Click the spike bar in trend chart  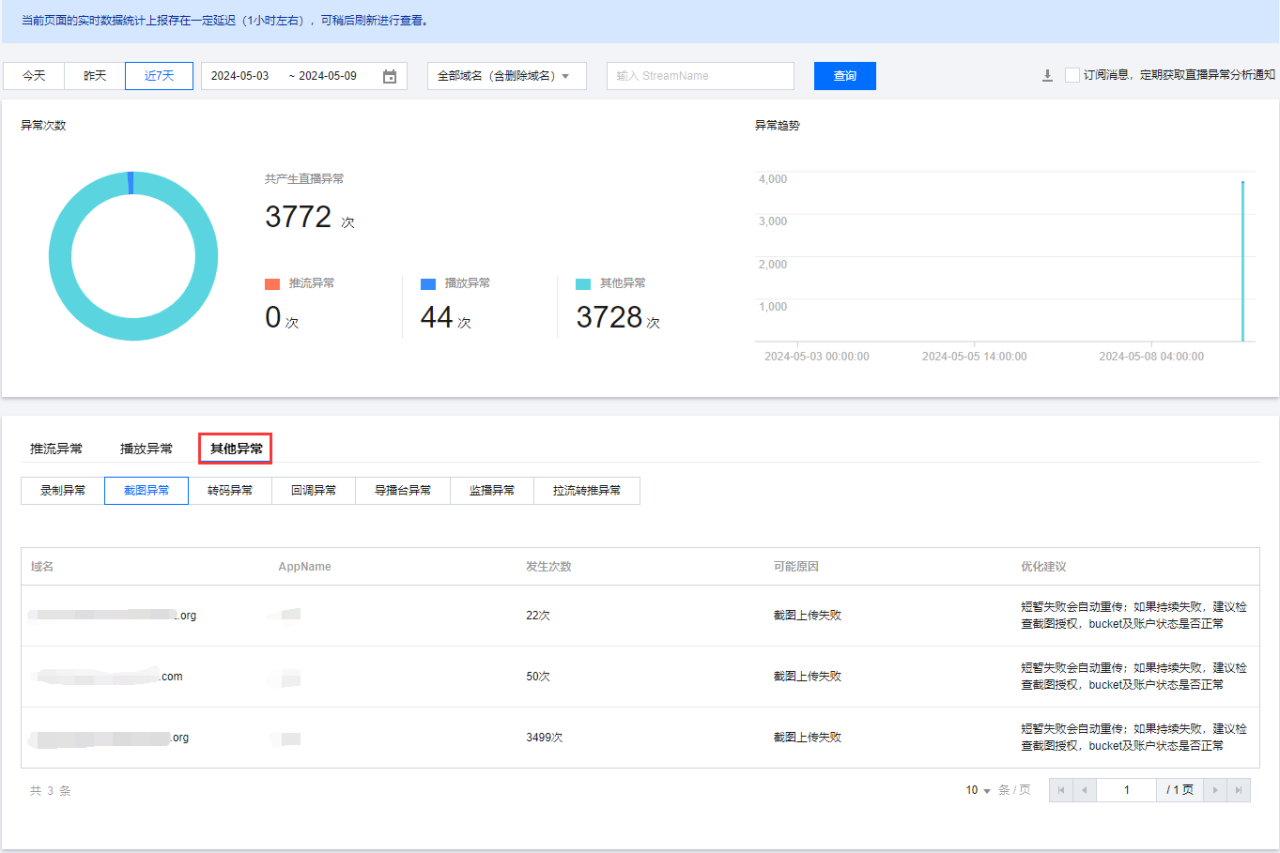tap(1242, 261)
